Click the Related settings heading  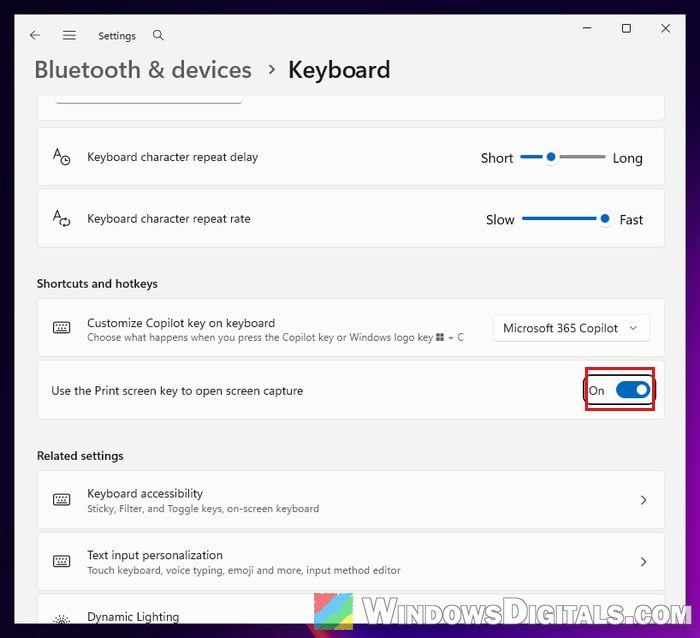pyautogui.click(x=80, y=456)
